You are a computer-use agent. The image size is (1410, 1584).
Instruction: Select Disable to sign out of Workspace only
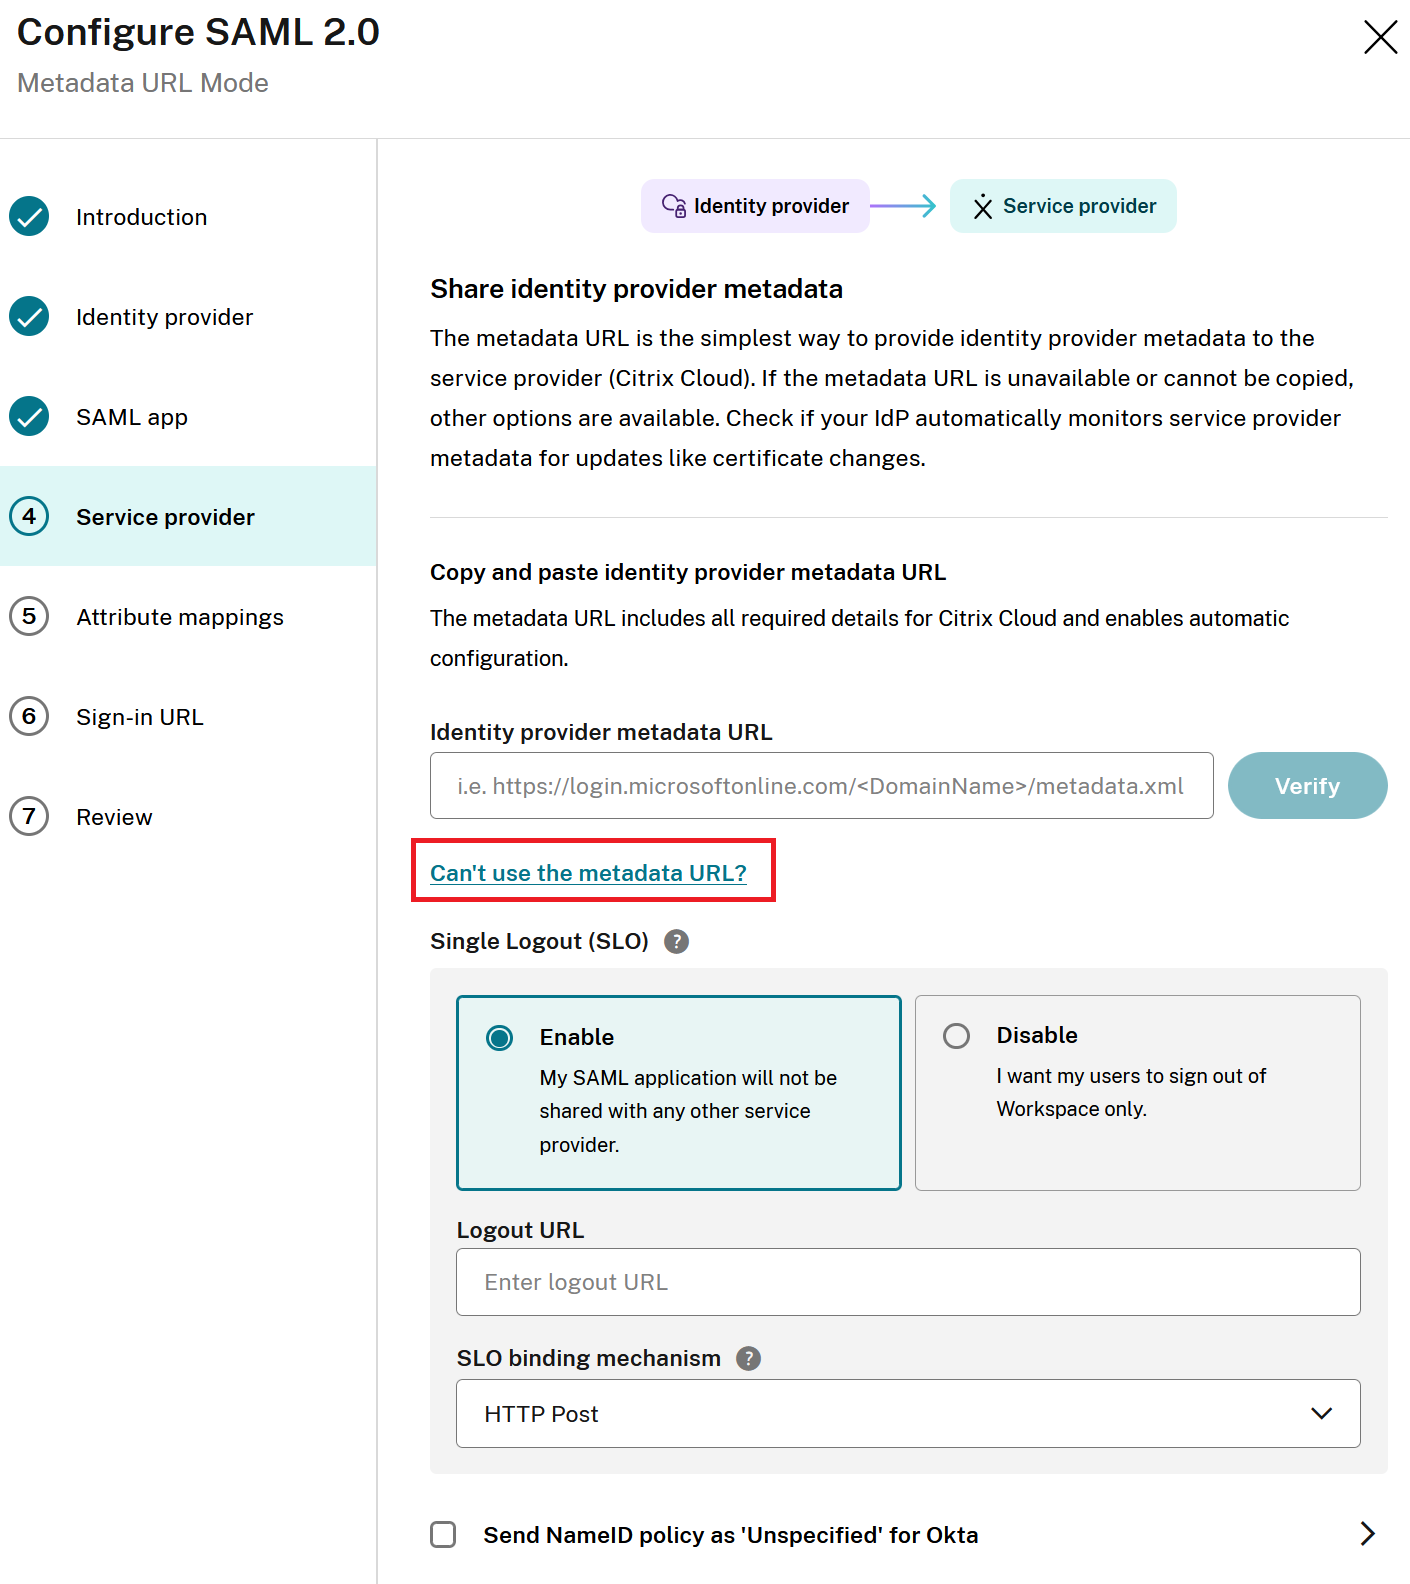point(956,1036)
